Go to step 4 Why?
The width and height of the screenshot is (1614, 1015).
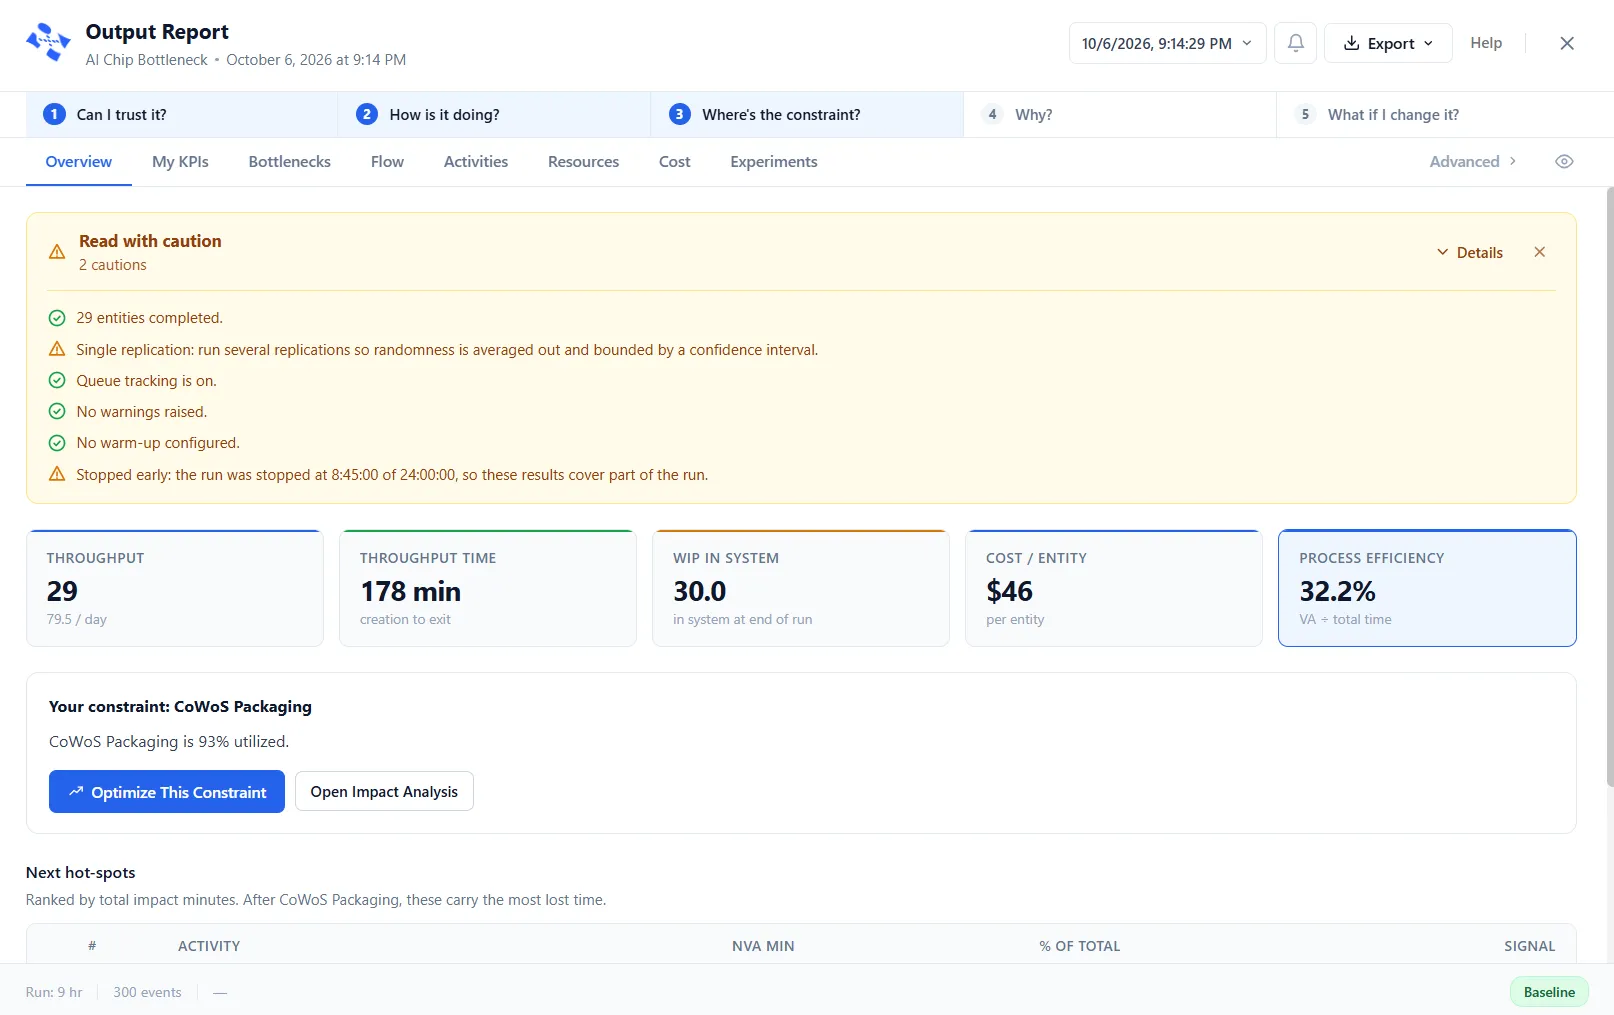(1120, 115)
